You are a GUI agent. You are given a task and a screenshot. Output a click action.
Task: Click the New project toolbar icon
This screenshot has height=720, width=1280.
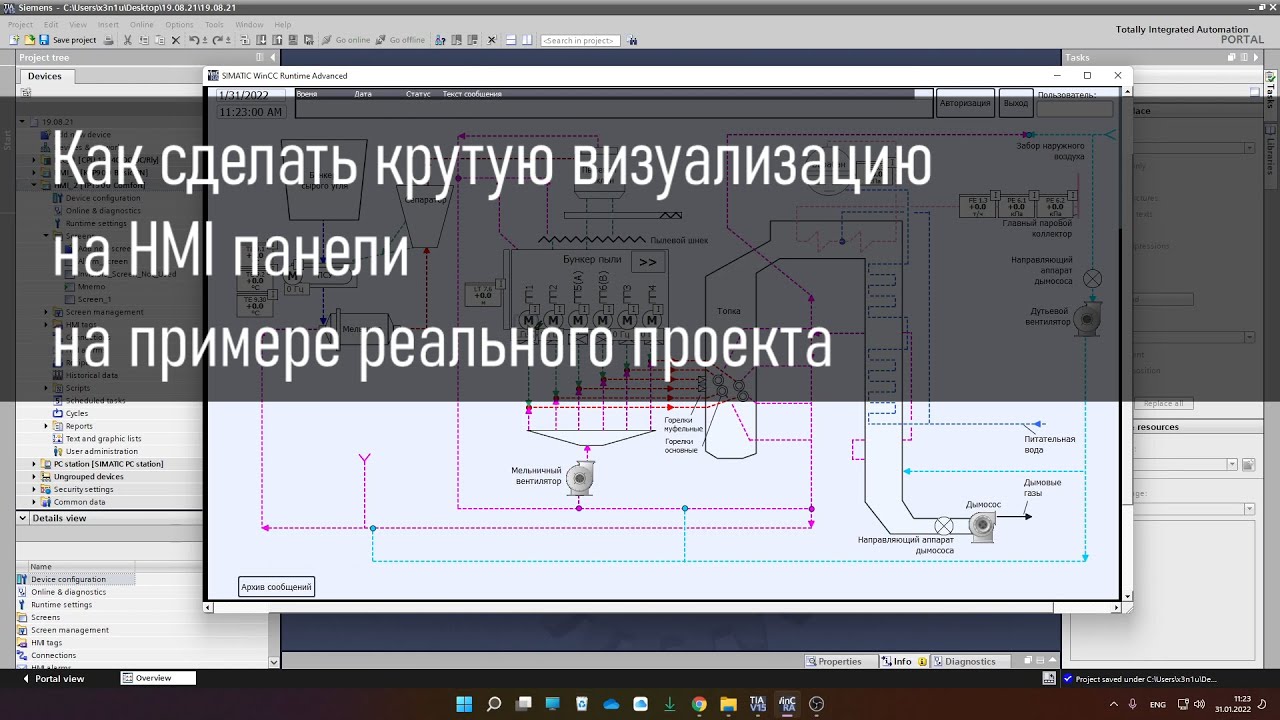pos(14,40)
